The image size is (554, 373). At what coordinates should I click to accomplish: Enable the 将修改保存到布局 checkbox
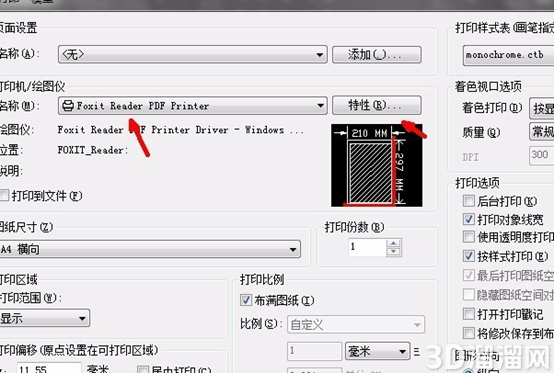click(x=468, y=333)
